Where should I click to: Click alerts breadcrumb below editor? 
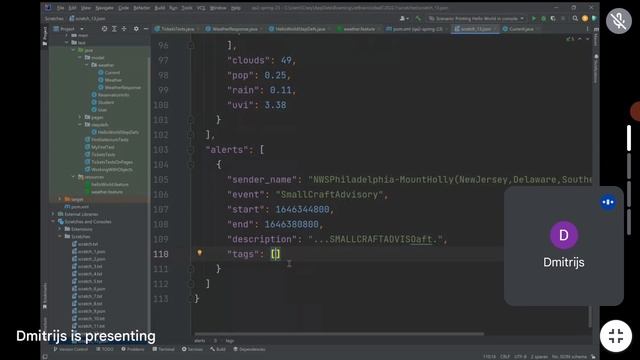[200, 340]
